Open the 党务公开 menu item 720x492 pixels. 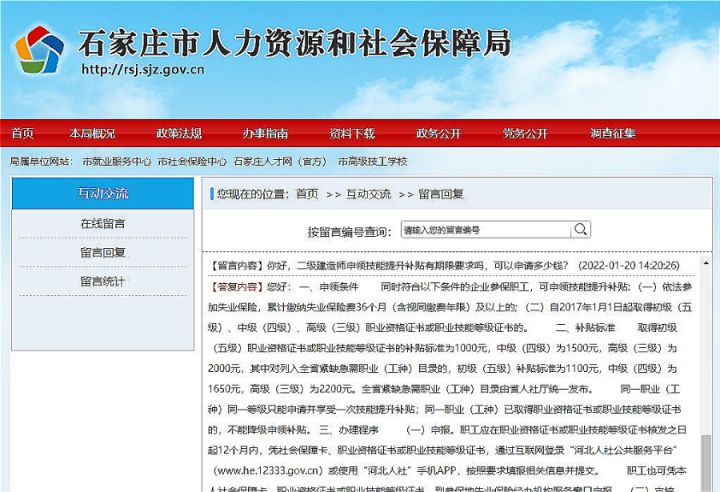[525, 133]
